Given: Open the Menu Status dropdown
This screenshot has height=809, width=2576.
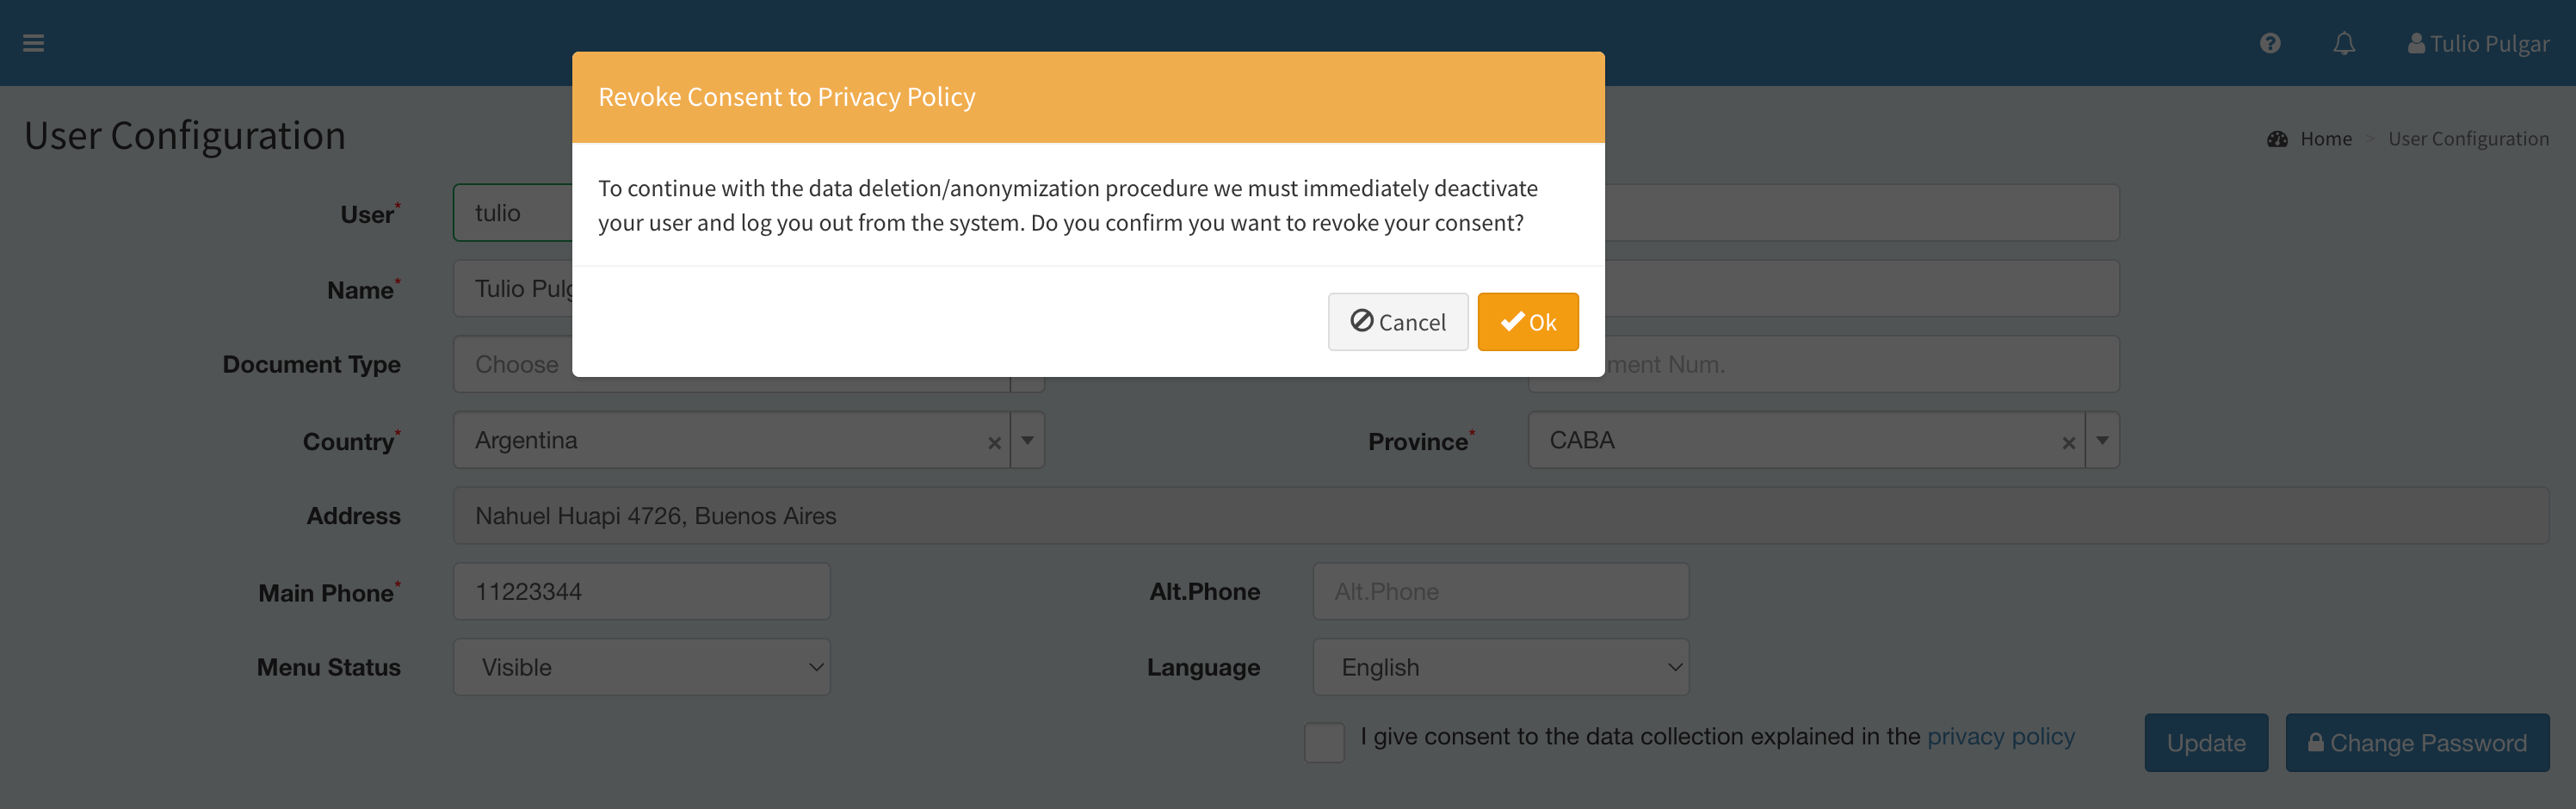Looking at the screenshot, I should click(x=641, y=667).
